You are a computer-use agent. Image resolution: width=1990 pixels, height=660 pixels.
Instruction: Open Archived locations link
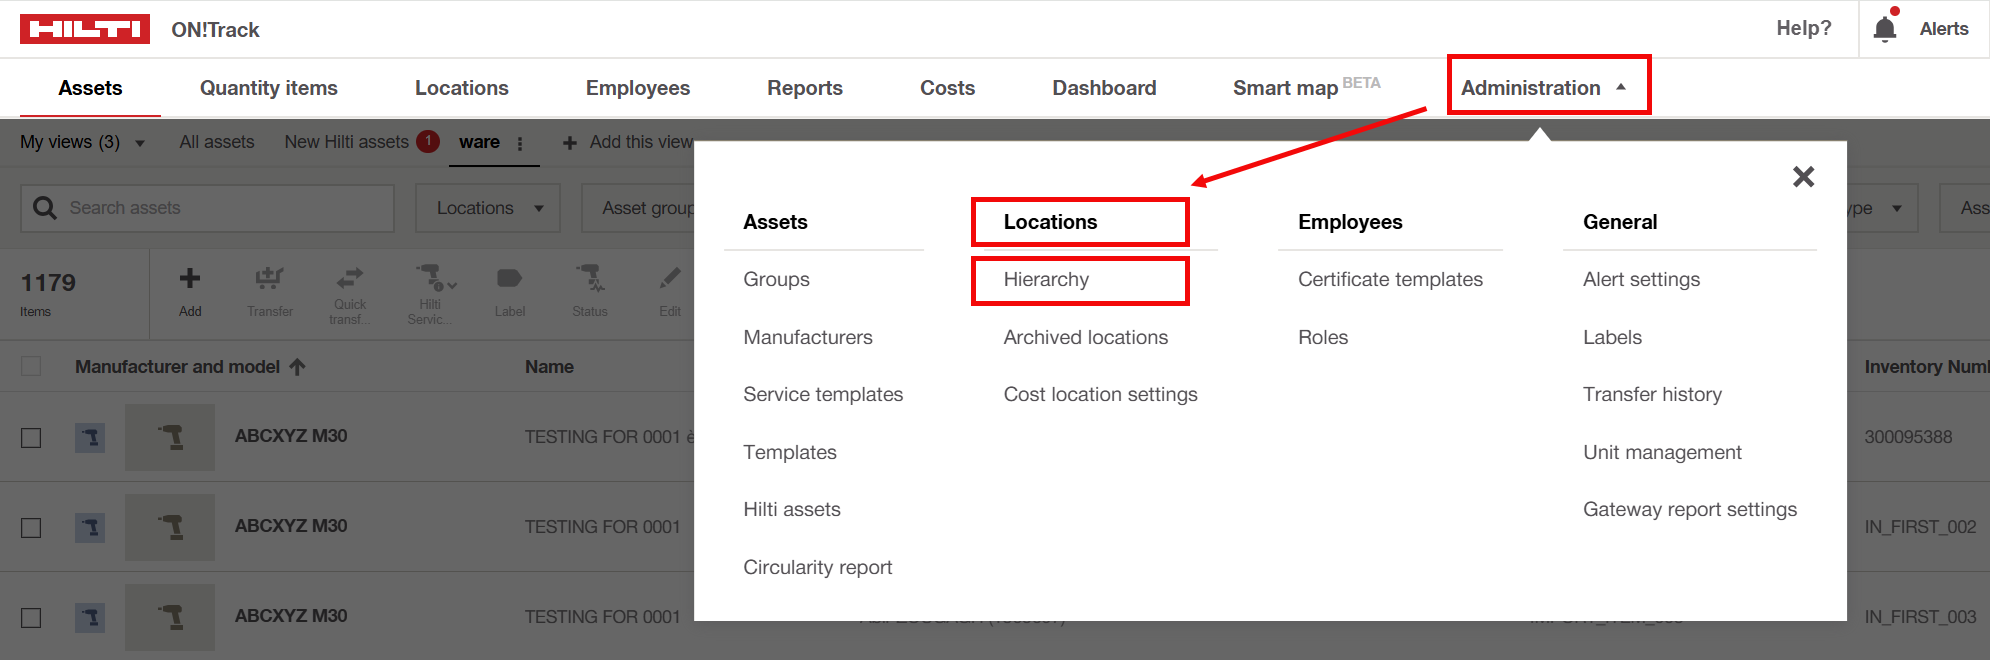click(1085, 337)
